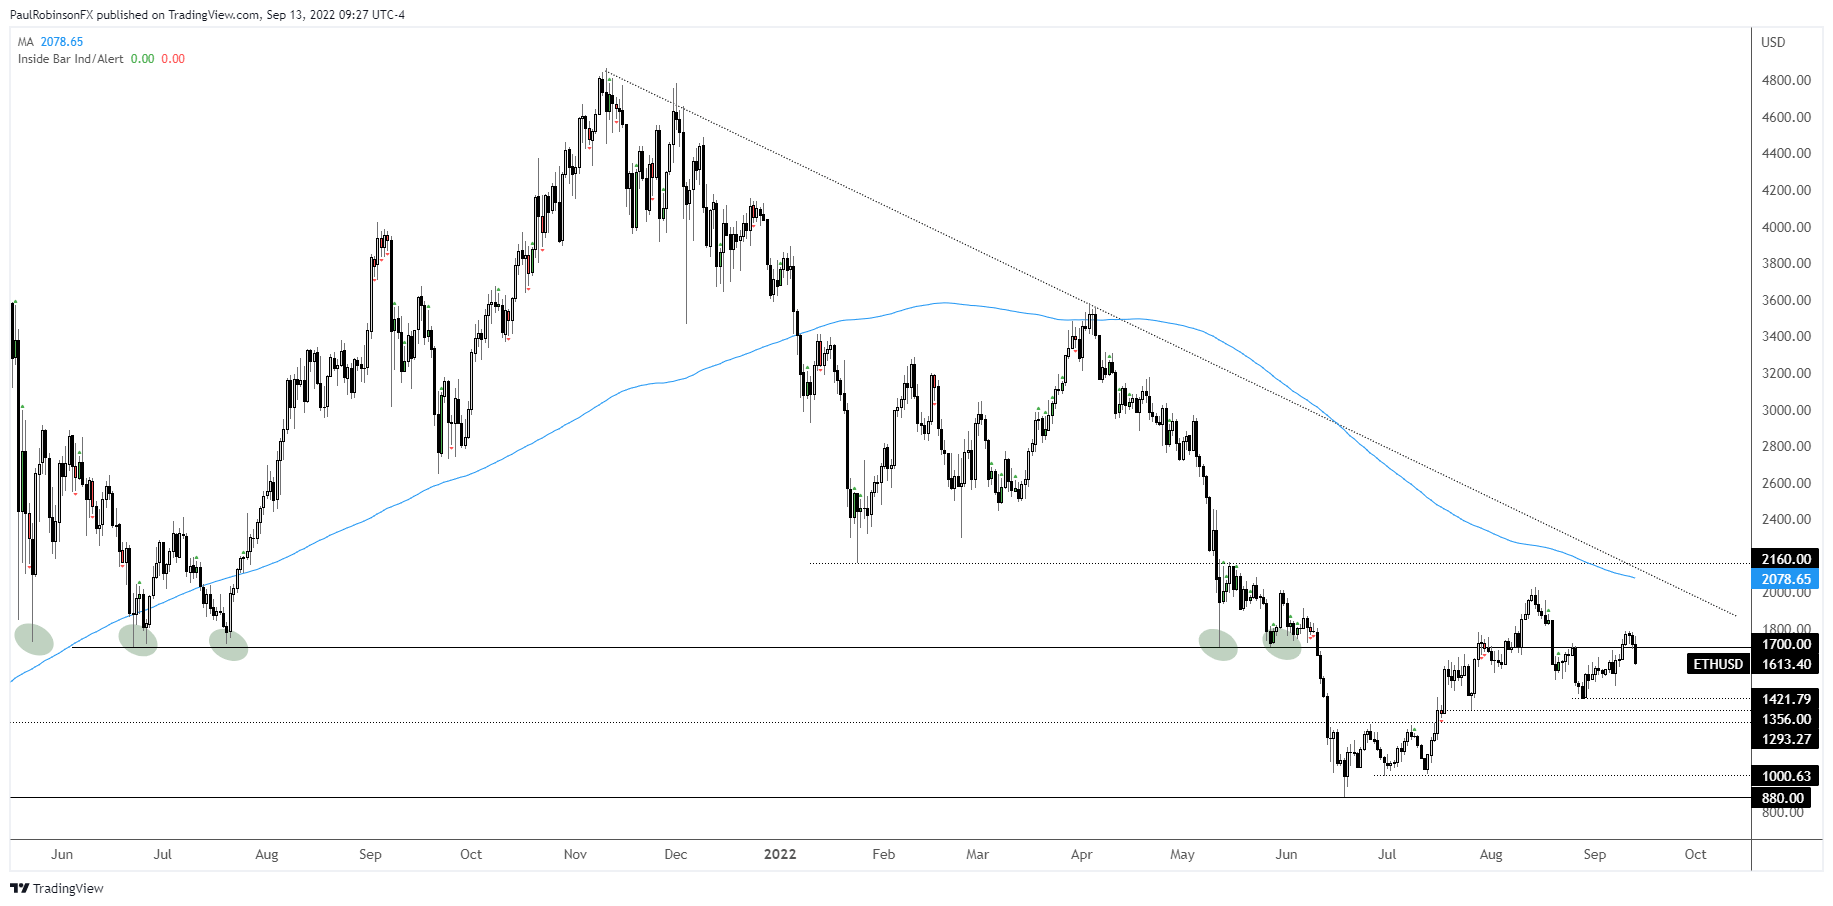Click the 2160.00 price level label
The image size is (1833, 906).
tap(1786, 559)
